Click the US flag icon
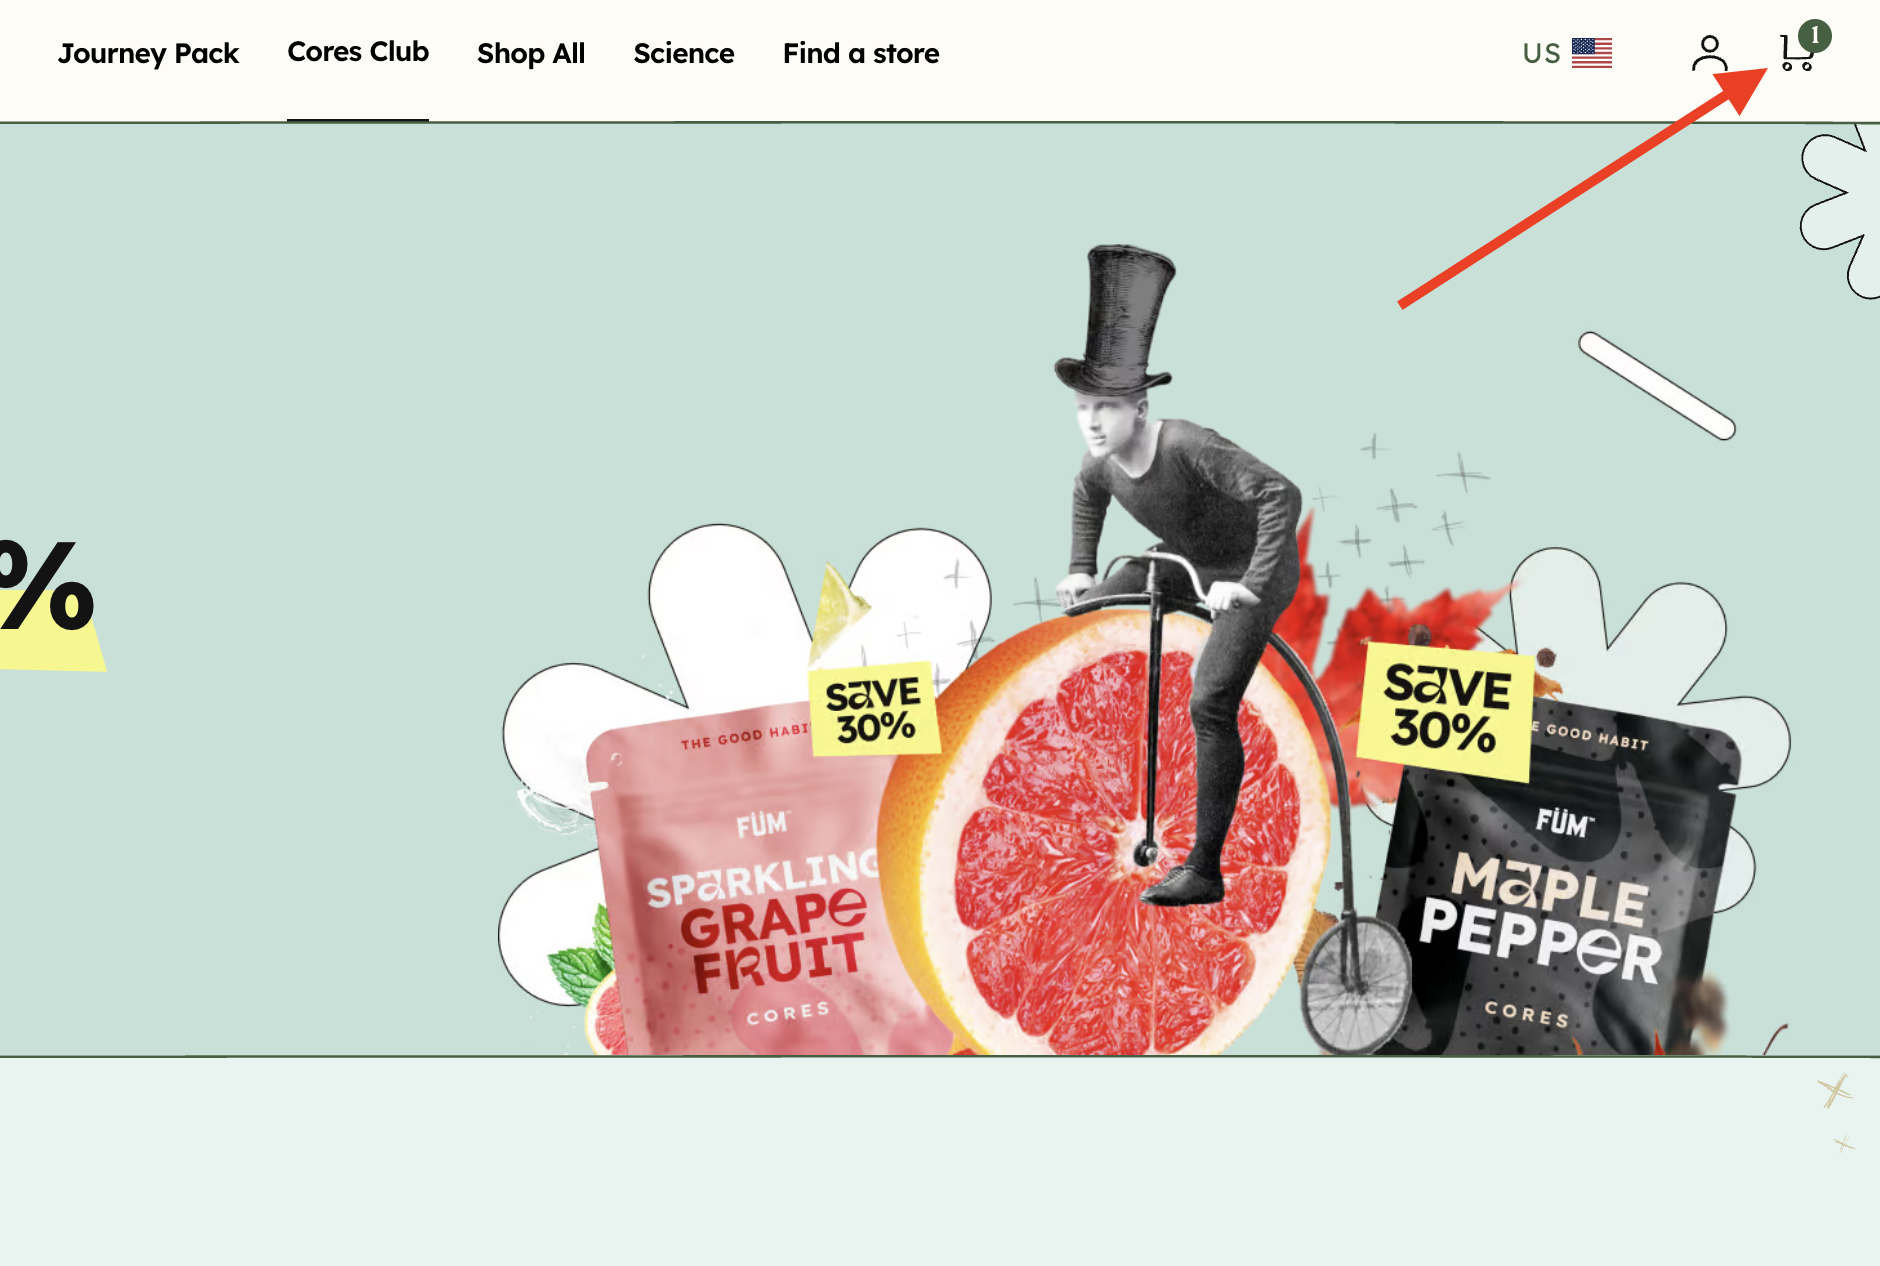The width and height of the screenshot is (1880, 1266). click(1591, 53)
